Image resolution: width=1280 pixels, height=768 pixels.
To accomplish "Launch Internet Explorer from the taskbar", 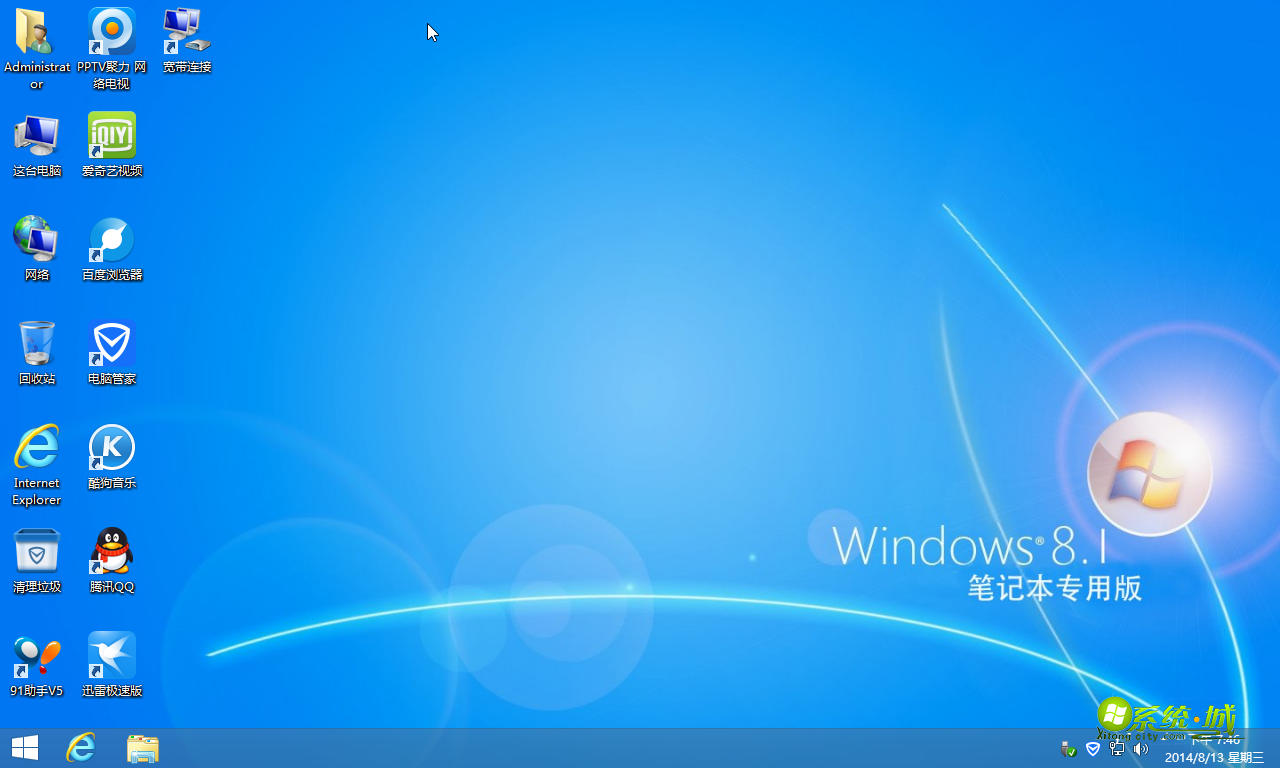I will click(x=81, y=748).
